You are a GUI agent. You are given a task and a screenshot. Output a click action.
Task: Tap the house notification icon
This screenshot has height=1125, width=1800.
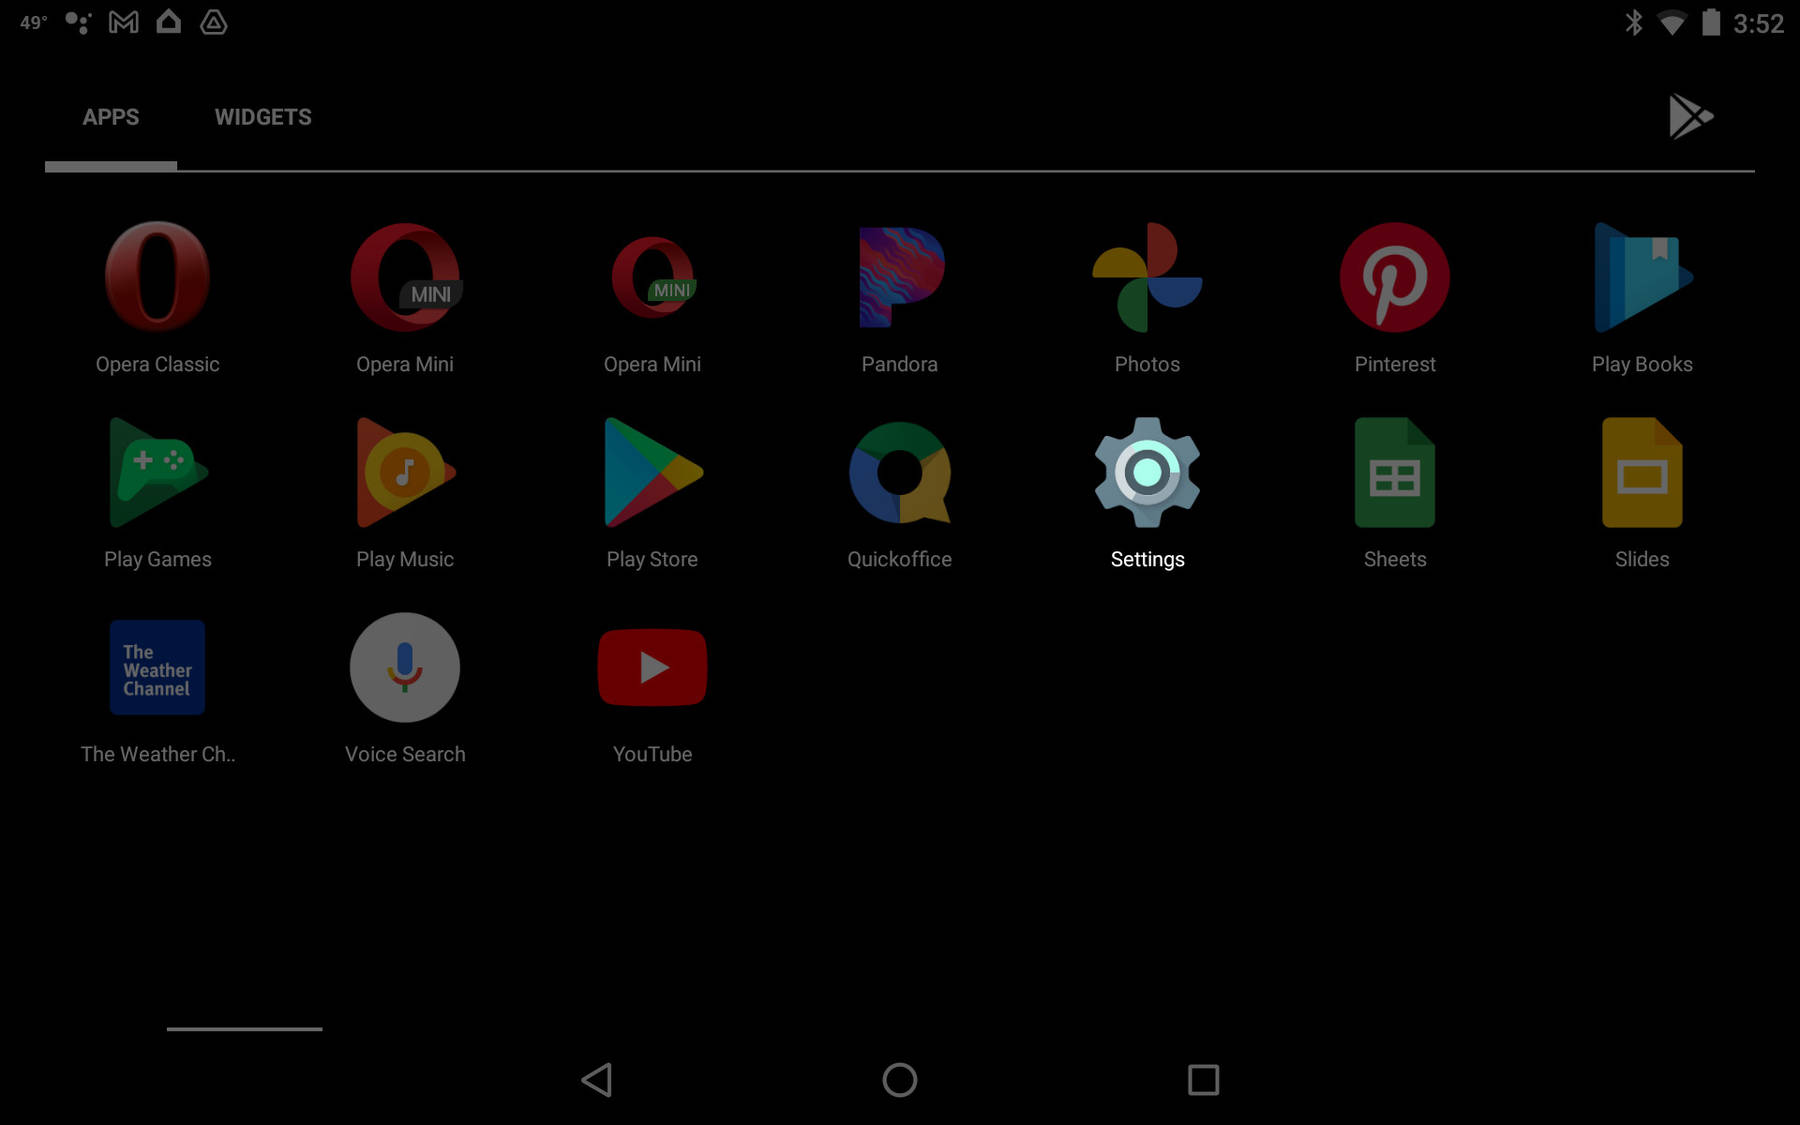click(x=169, y=21)
